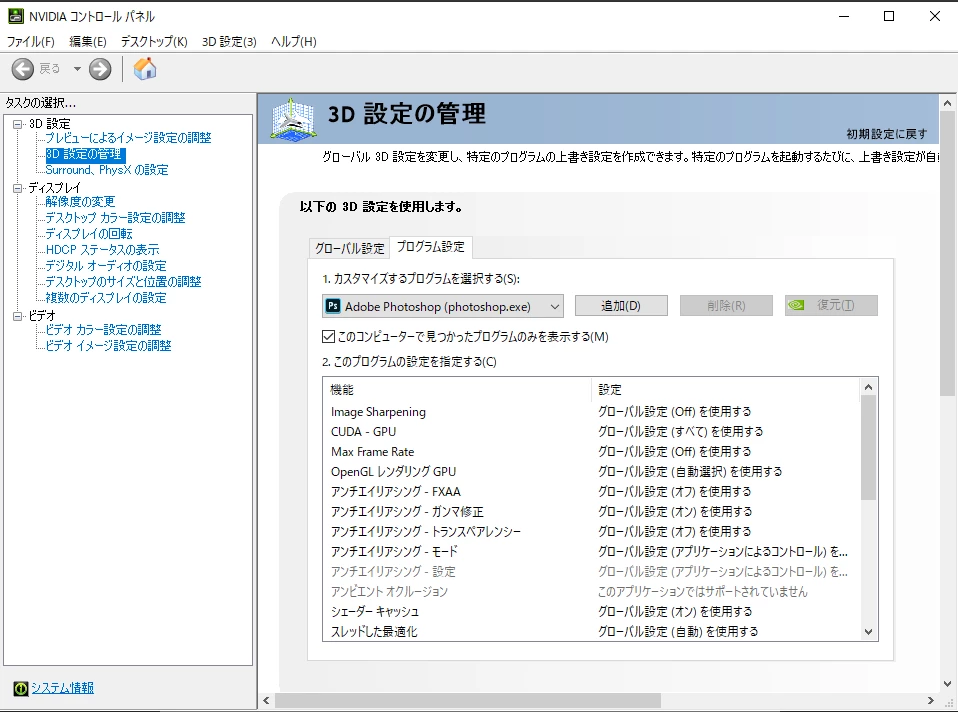The image size is (958, 712).
Task: Collapse the ディスプレイ tree node
Action: (x=18, y=188)
